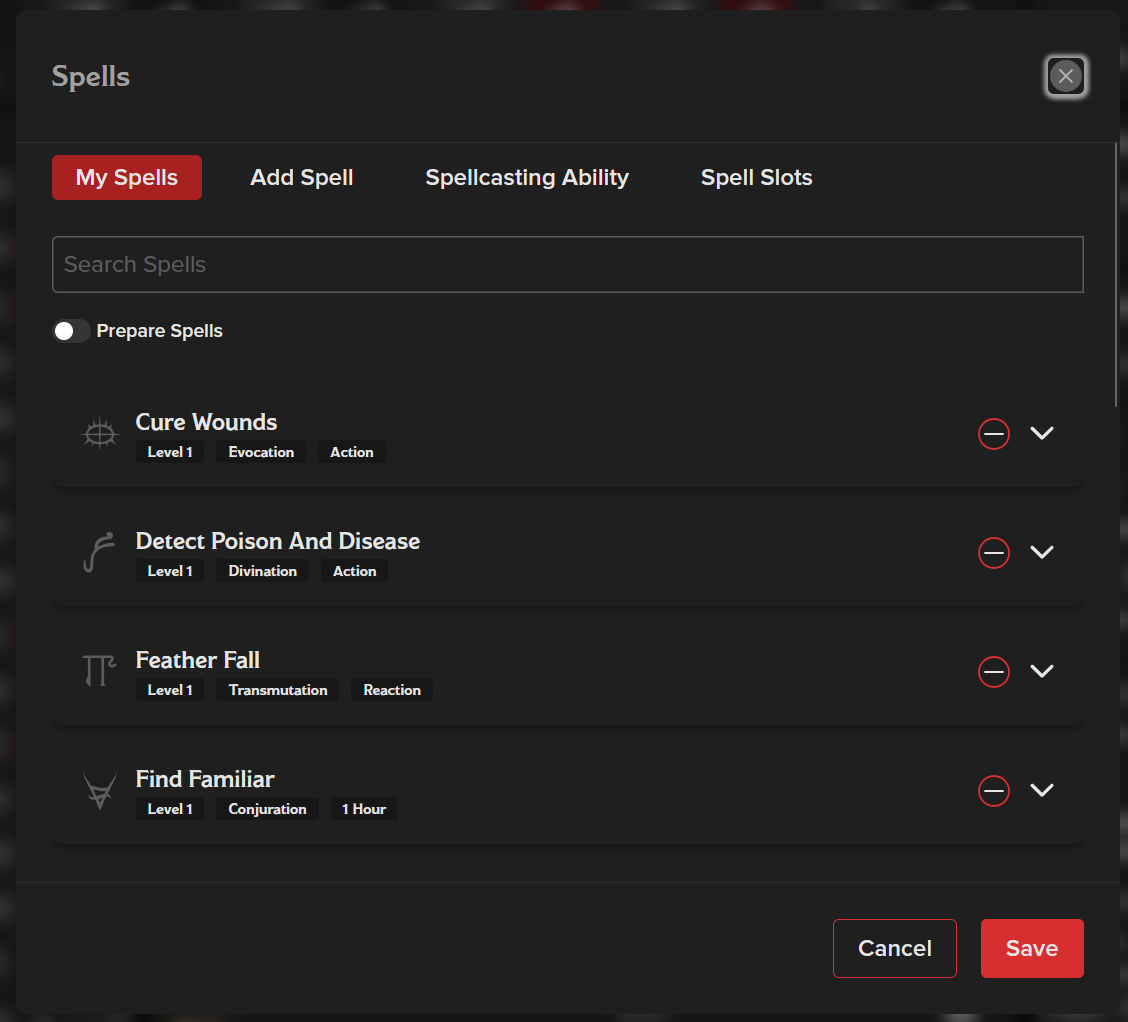Go to the Spell Slots tab
Image resolution: width=1128 pixels, height=1022 pixels.
click(x=756, y=178)
